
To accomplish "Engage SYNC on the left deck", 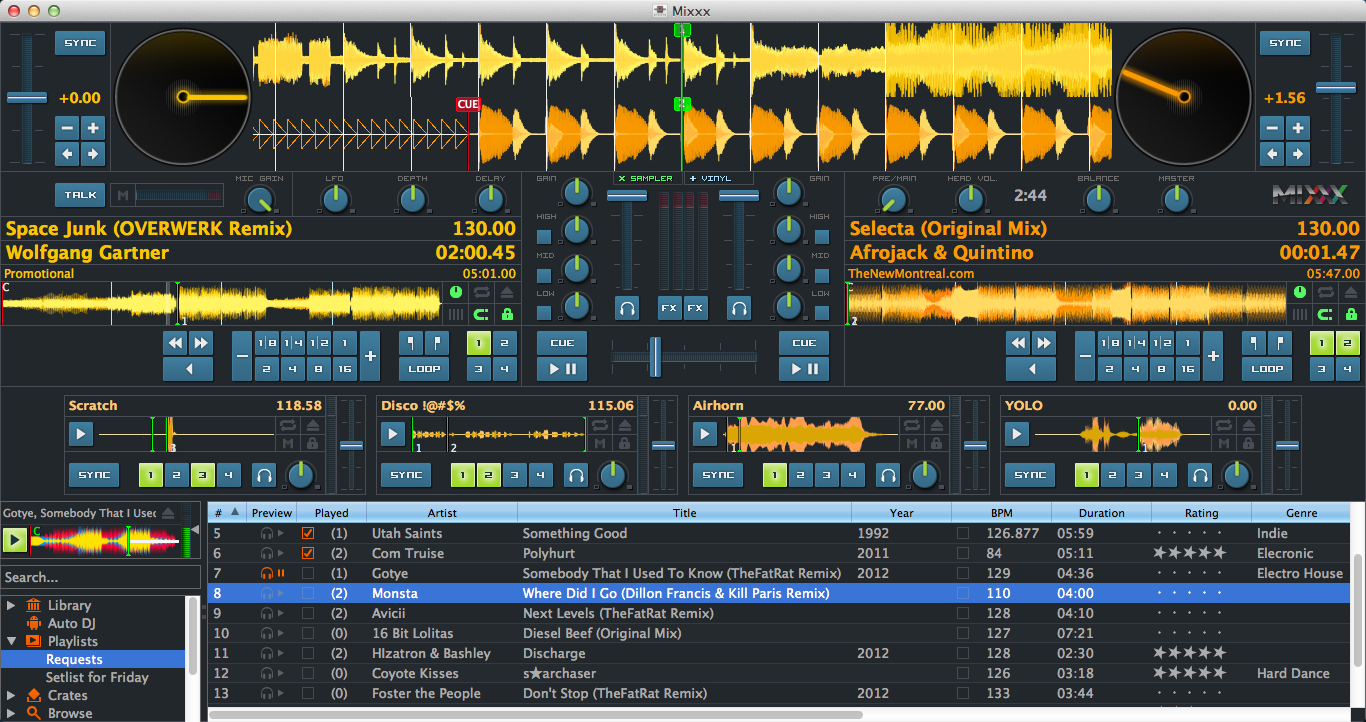I will pyautogui.click(x=79, y=43).
